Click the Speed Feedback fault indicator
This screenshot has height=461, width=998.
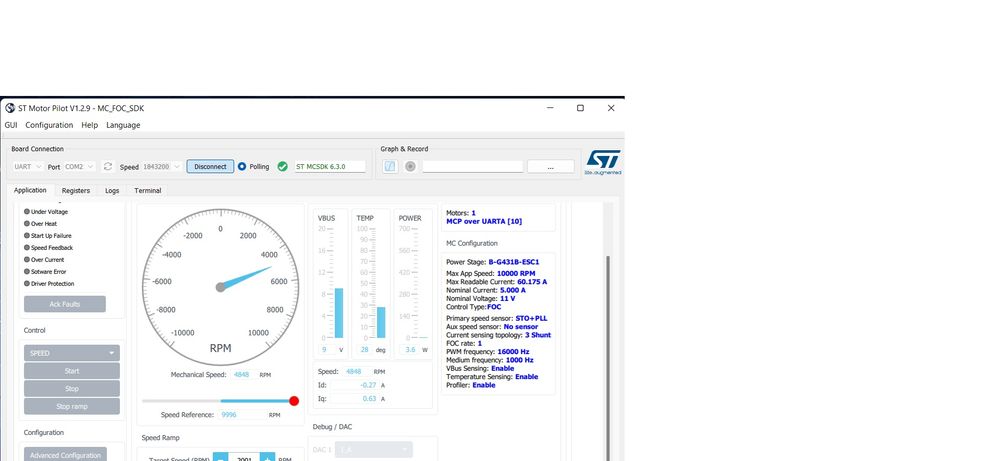(27, 248)
